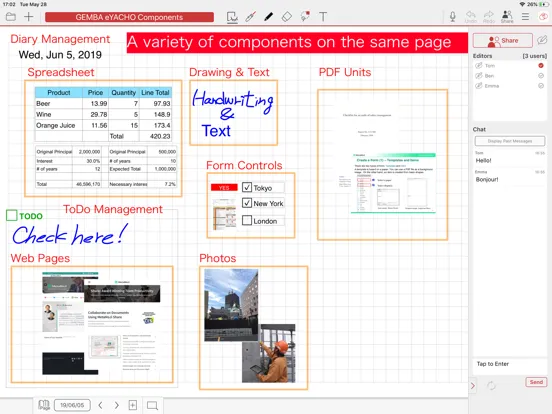Collapse the side panel with red chevron

[x=473, y=386]
